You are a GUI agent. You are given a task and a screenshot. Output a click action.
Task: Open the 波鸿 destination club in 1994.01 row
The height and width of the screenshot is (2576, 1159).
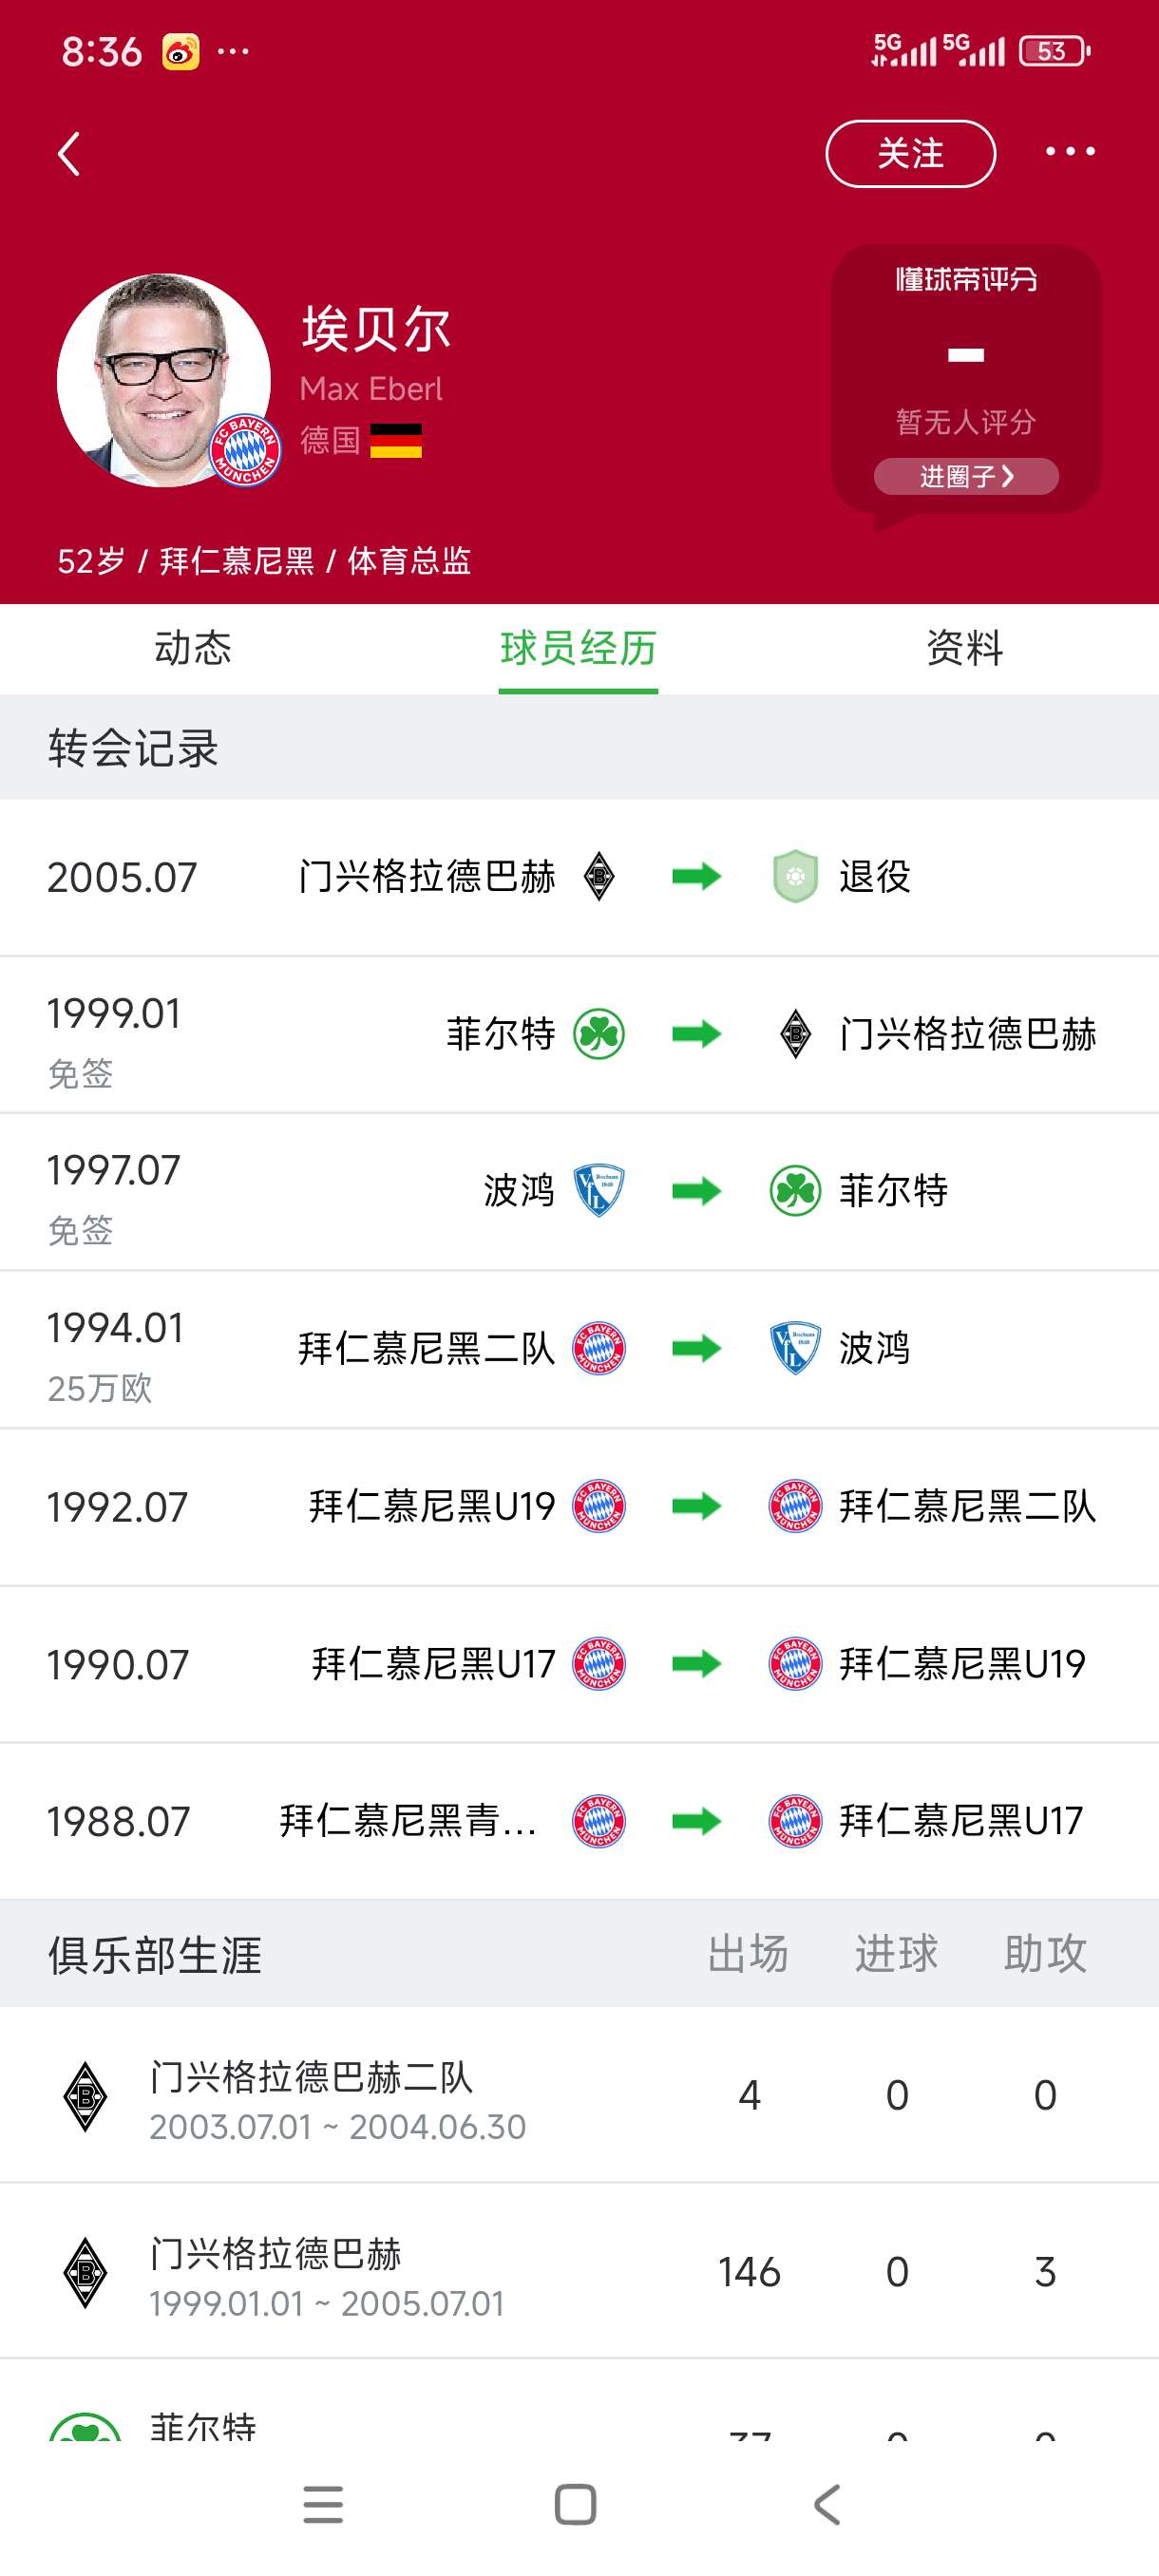click(874, 1348)
